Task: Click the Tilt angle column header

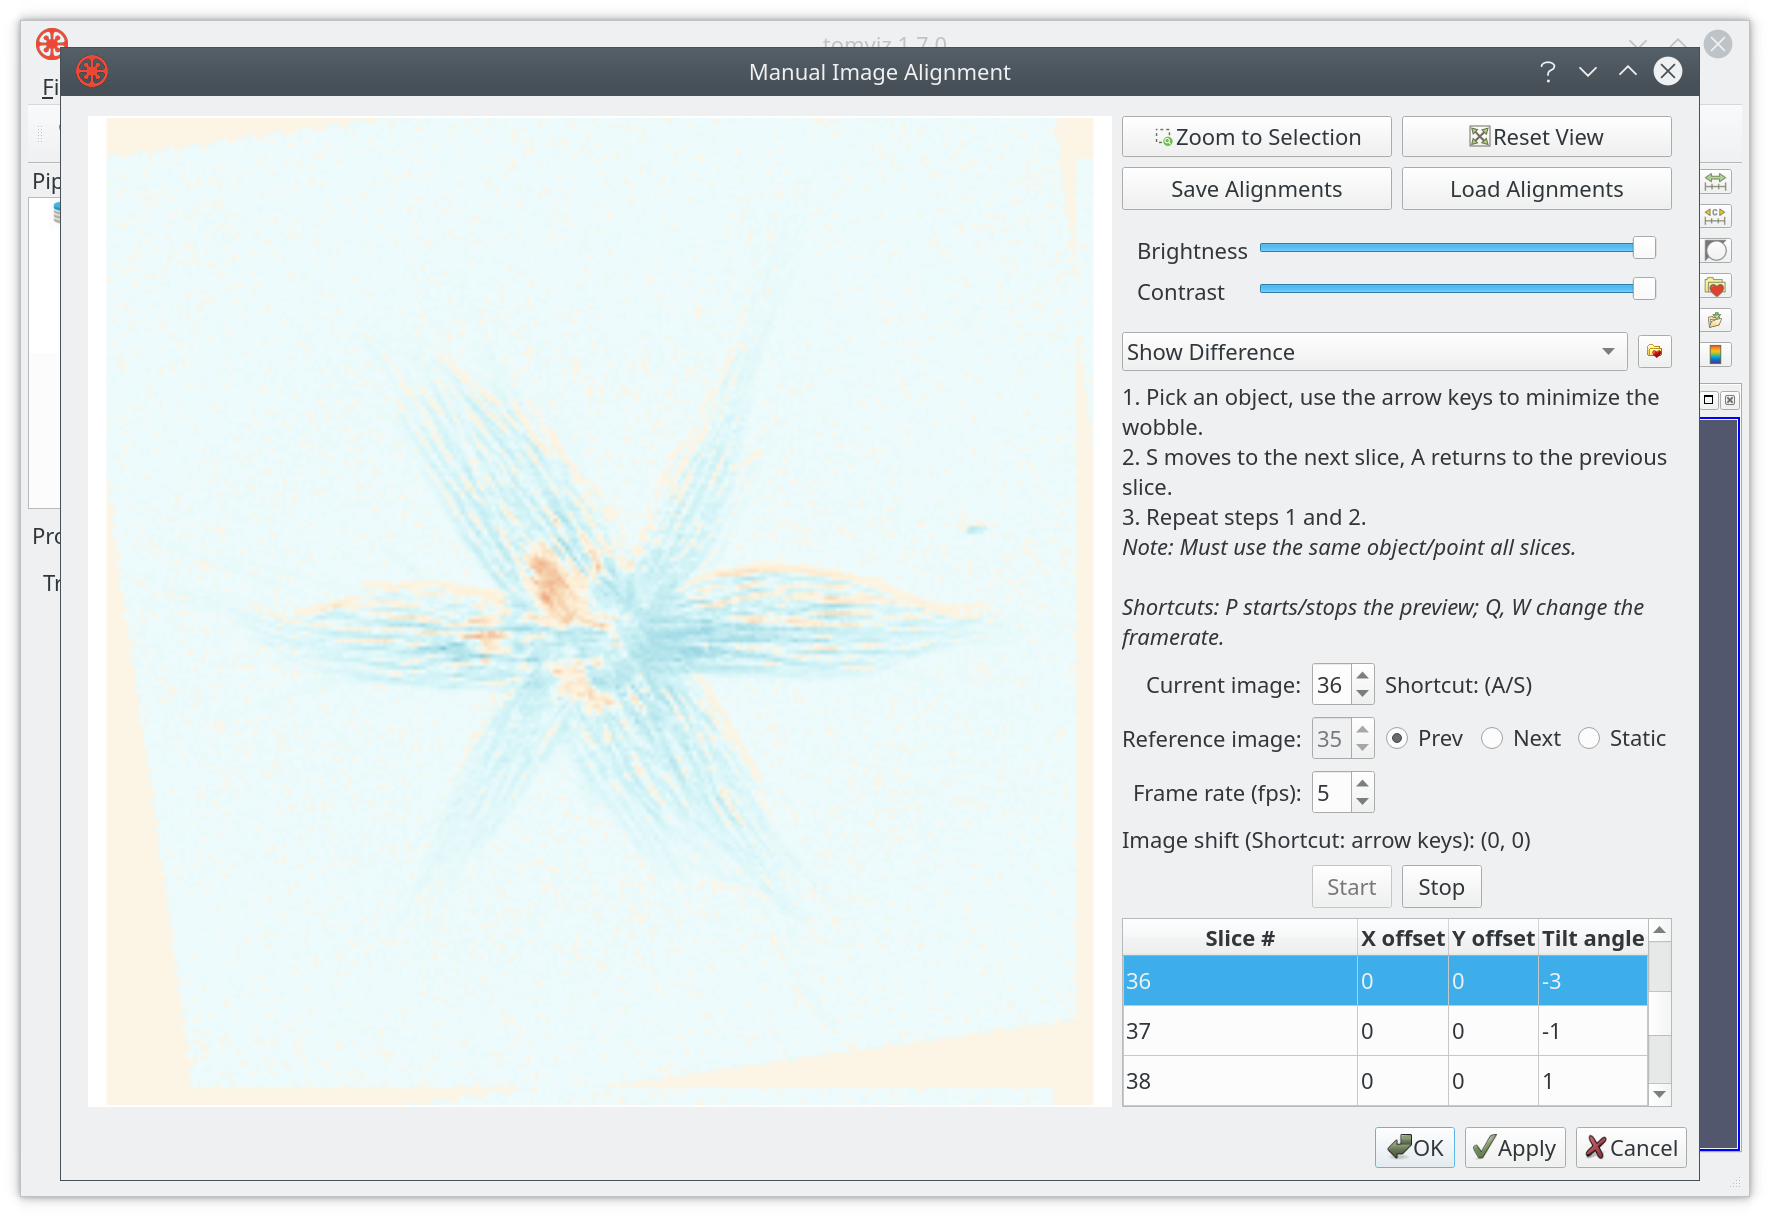Action: pos(1592,938)
